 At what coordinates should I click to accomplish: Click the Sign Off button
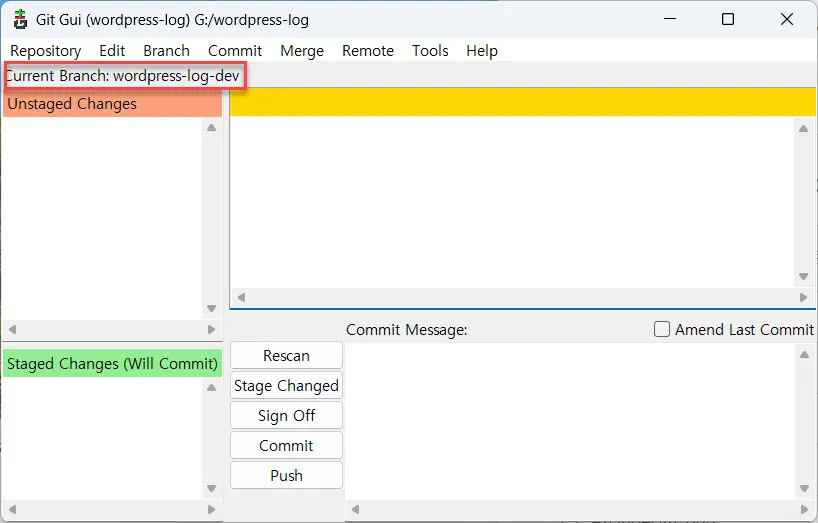pos(286,416)
